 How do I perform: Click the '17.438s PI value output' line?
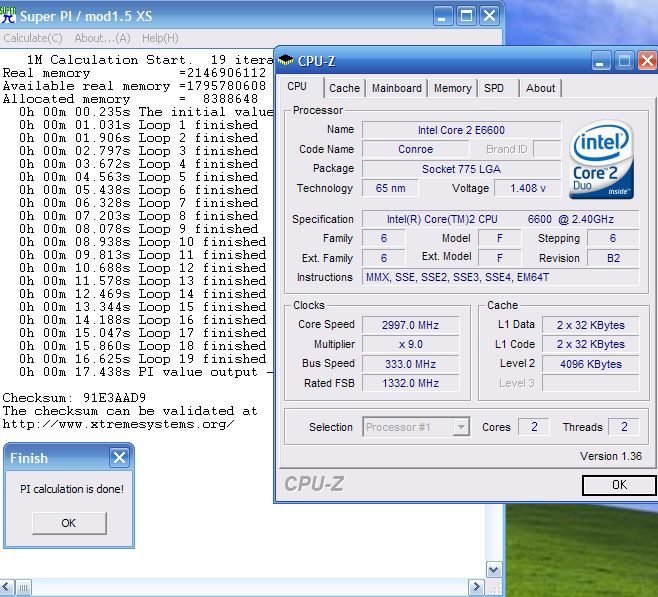[146, 372]
